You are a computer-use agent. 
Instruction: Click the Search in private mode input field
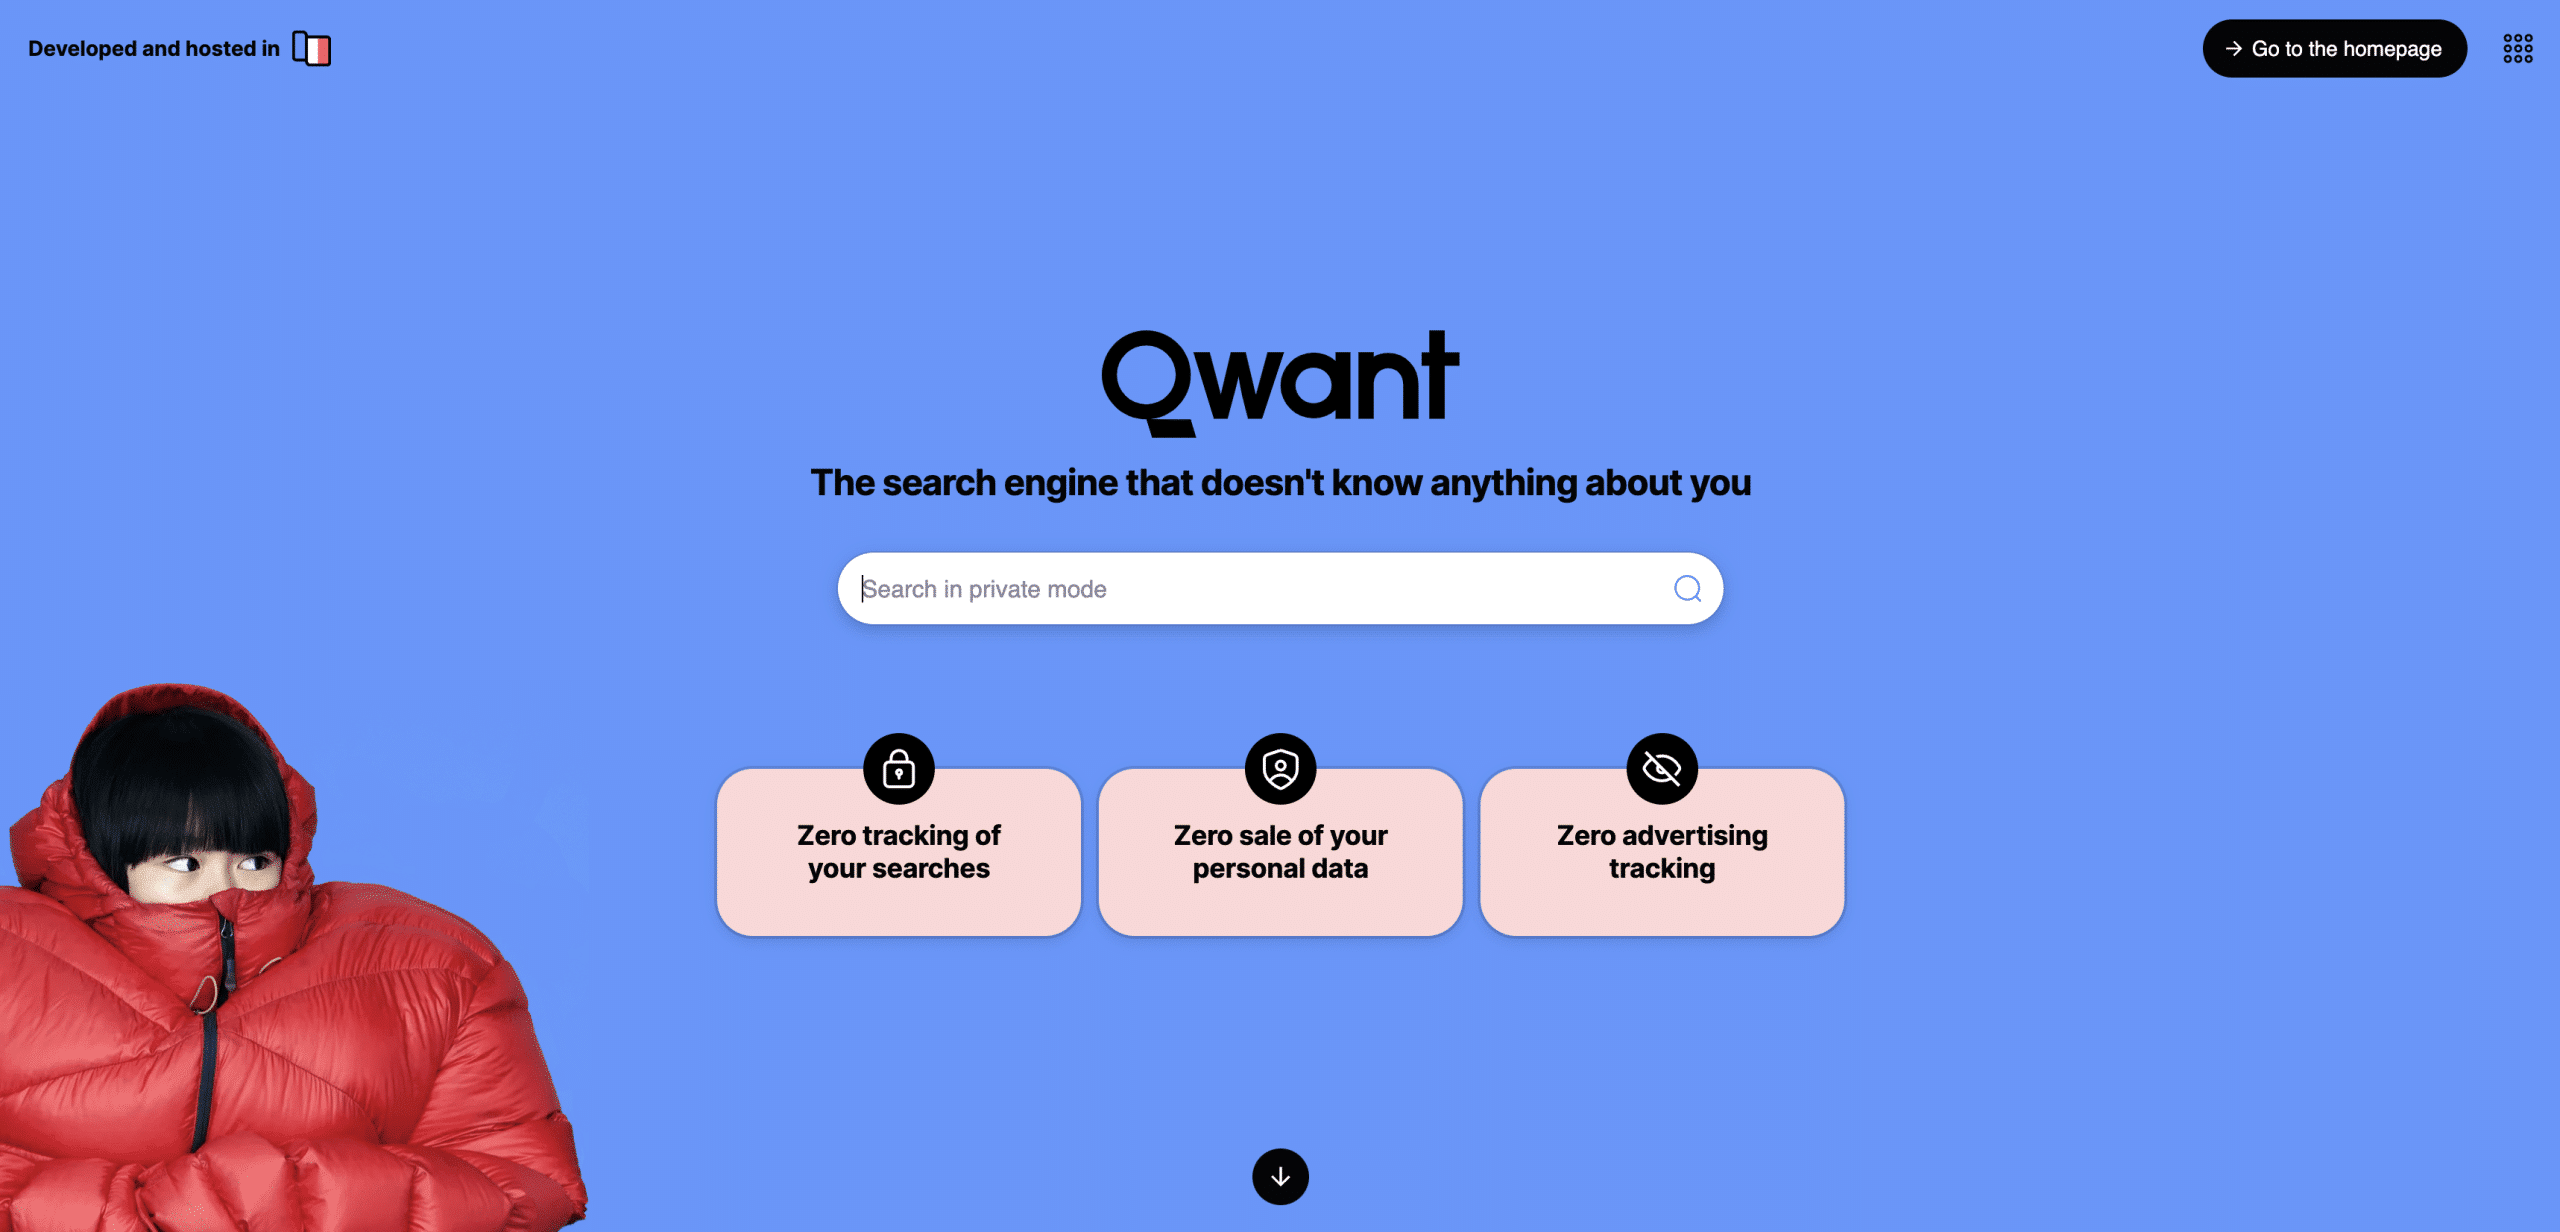point(1280,589)
